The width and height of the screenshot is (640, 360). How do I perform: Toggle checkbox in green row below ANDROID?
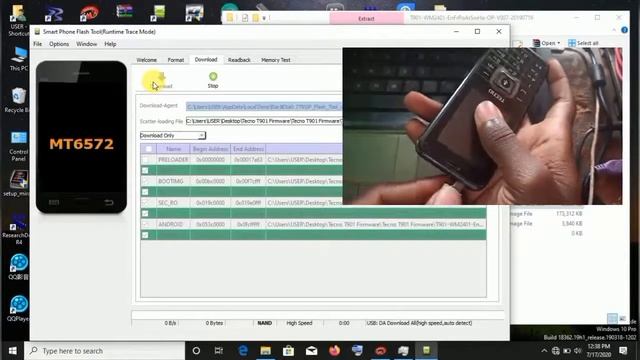145,235
